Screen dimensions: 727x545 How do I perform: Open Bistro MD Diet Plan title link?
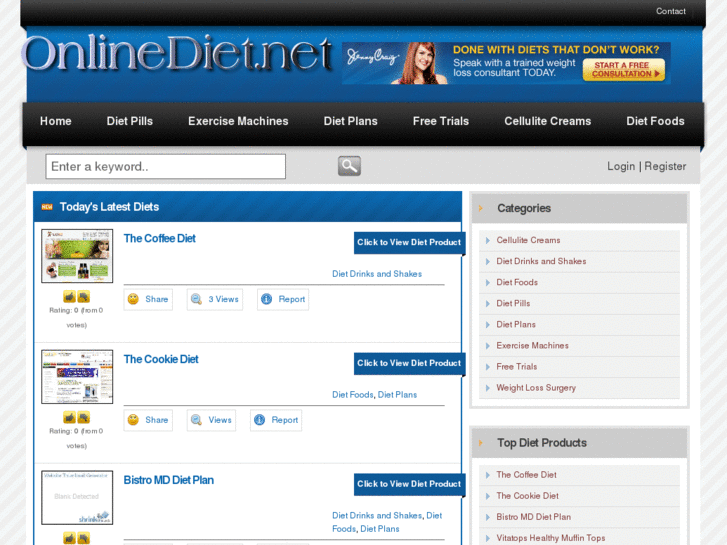pyautogui.click(x=169, y=480)
